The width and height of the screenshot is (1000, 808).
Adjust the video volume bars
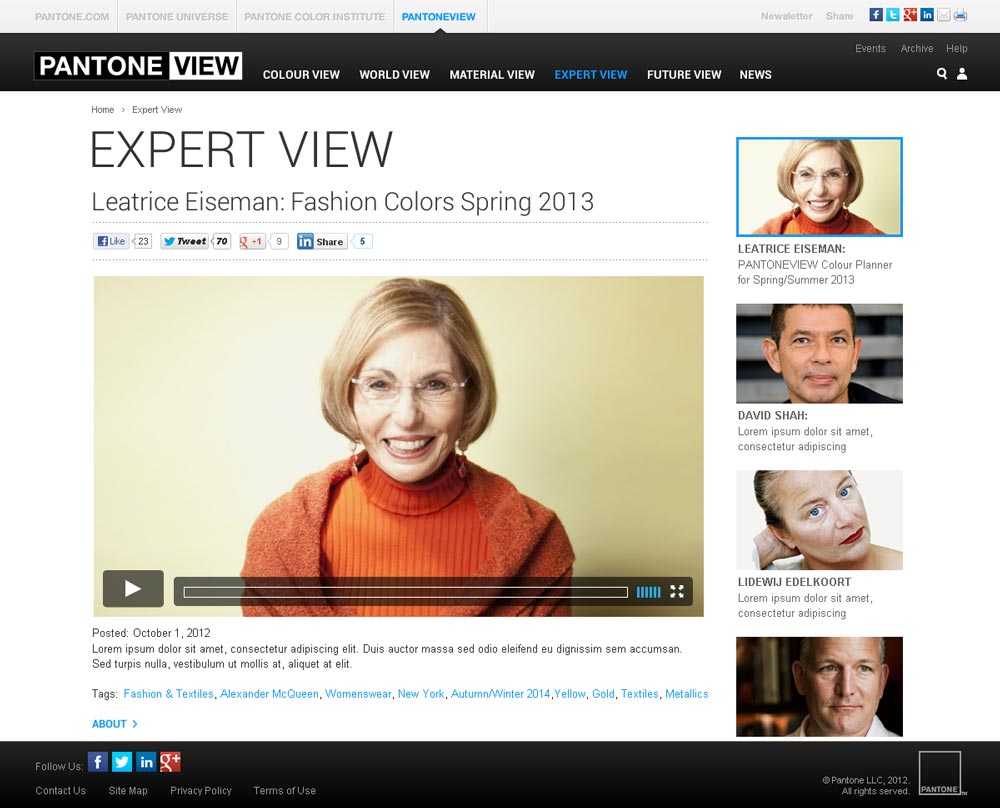pyautogui.click(x=649, y=592)
